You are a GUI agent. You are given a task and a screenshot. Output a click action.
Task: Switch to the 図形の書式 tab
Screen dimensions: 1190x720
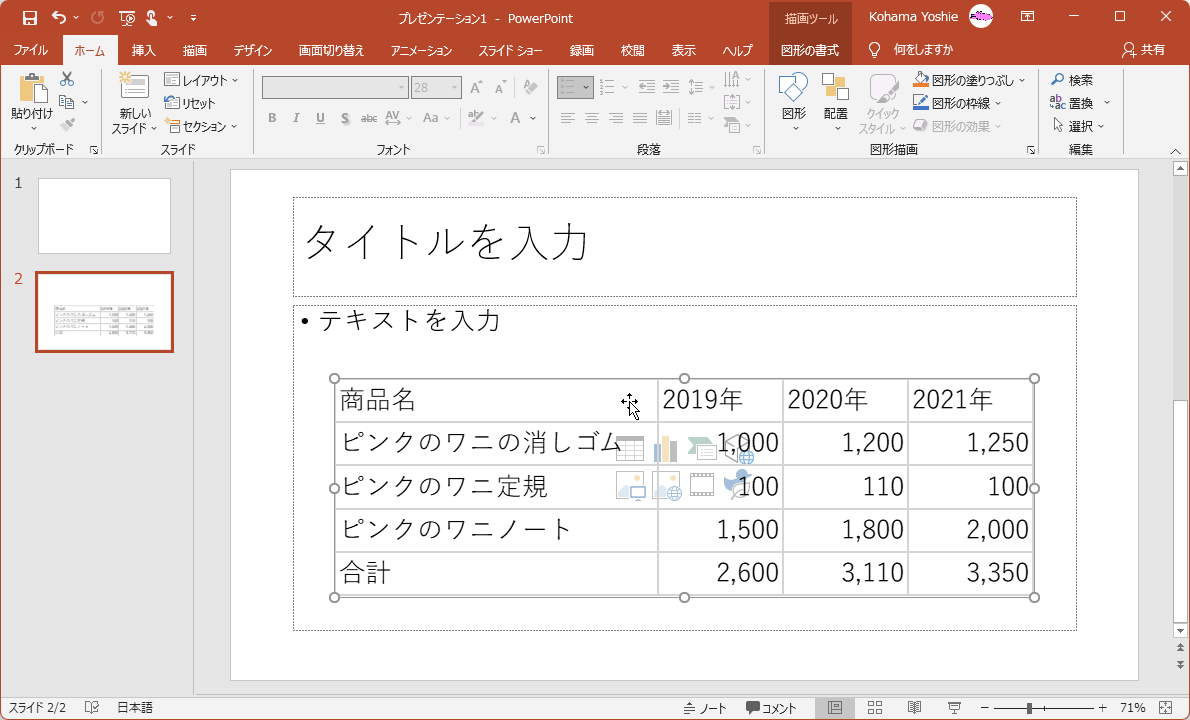(810, 50)
